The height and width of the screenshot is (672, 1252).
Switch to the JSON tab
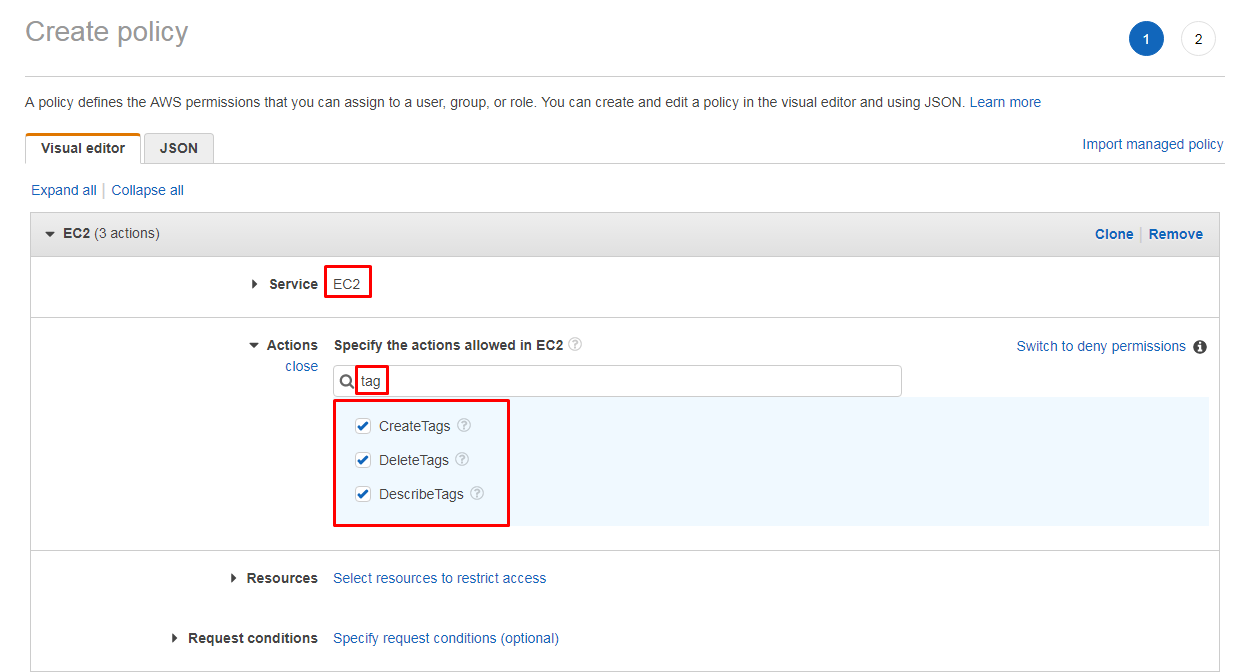179,148
